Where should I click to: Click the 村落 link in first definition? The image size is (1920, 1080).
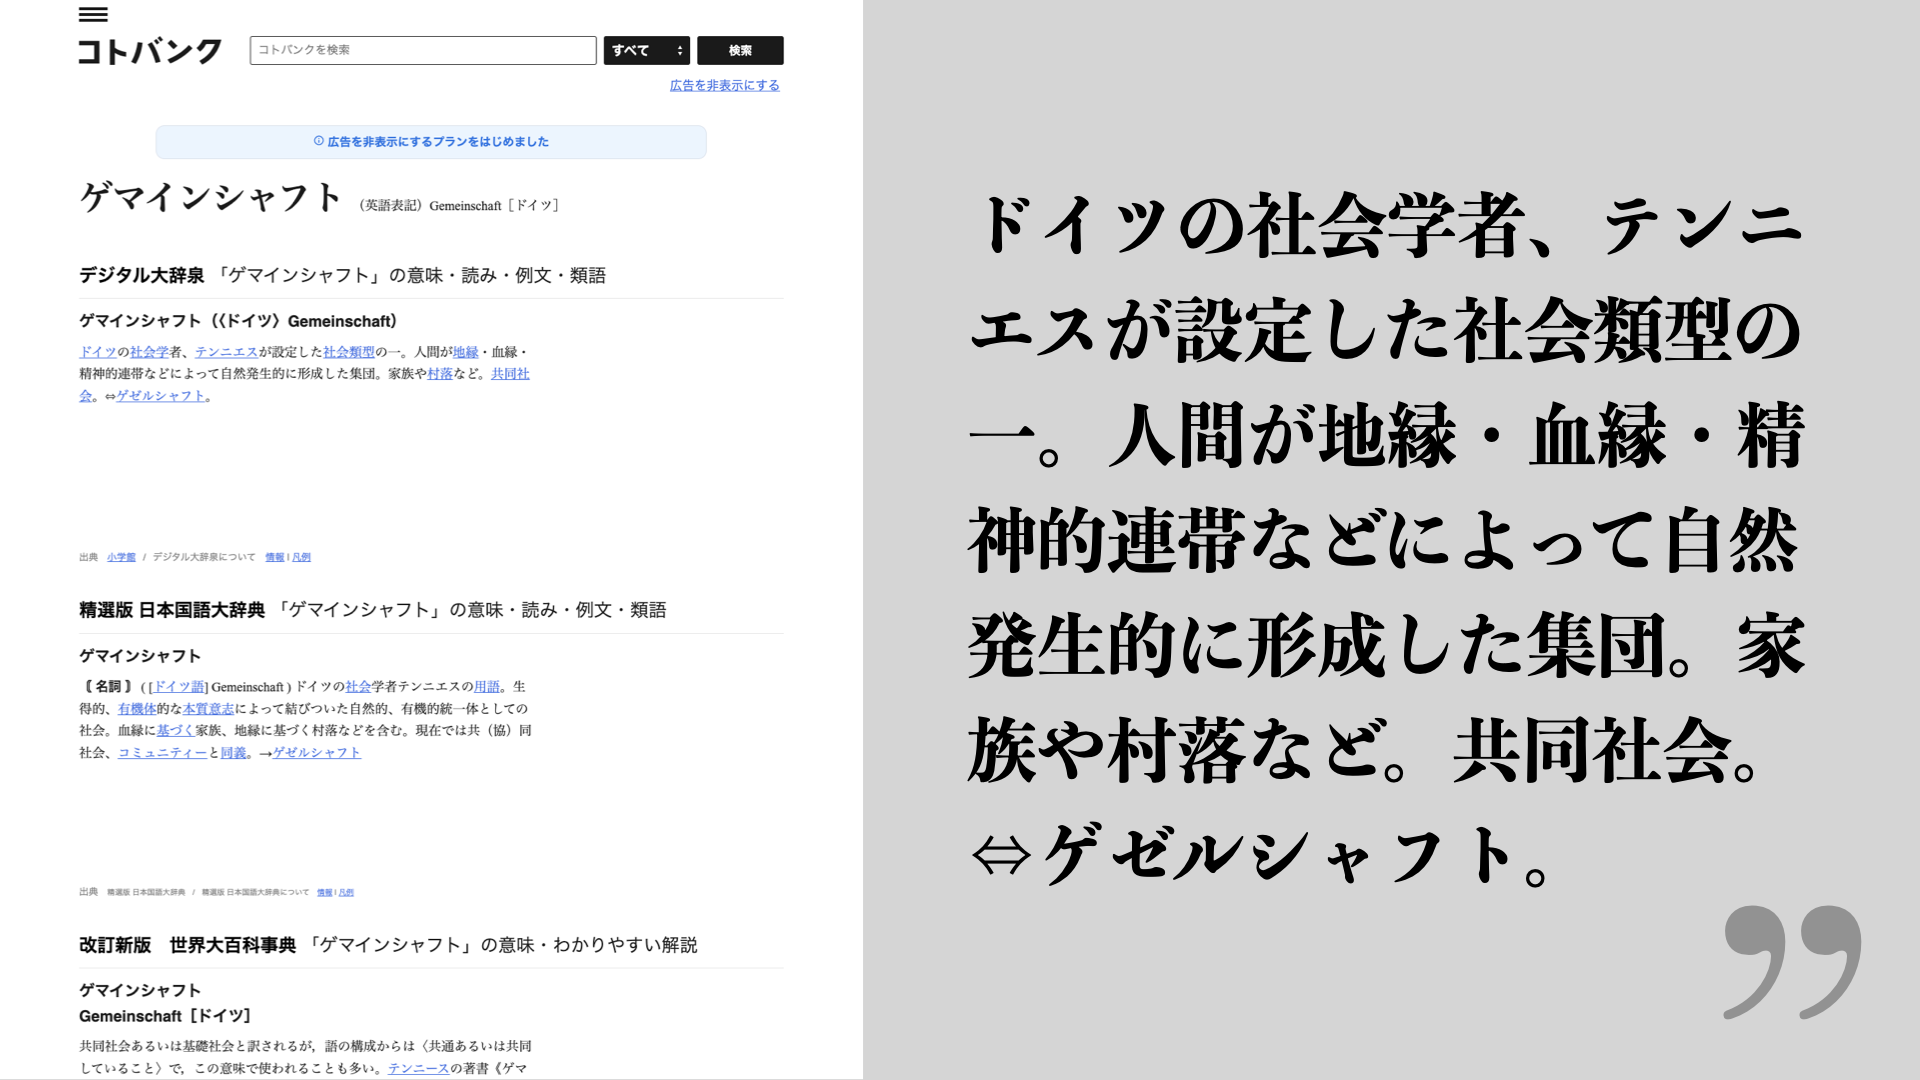440,374
